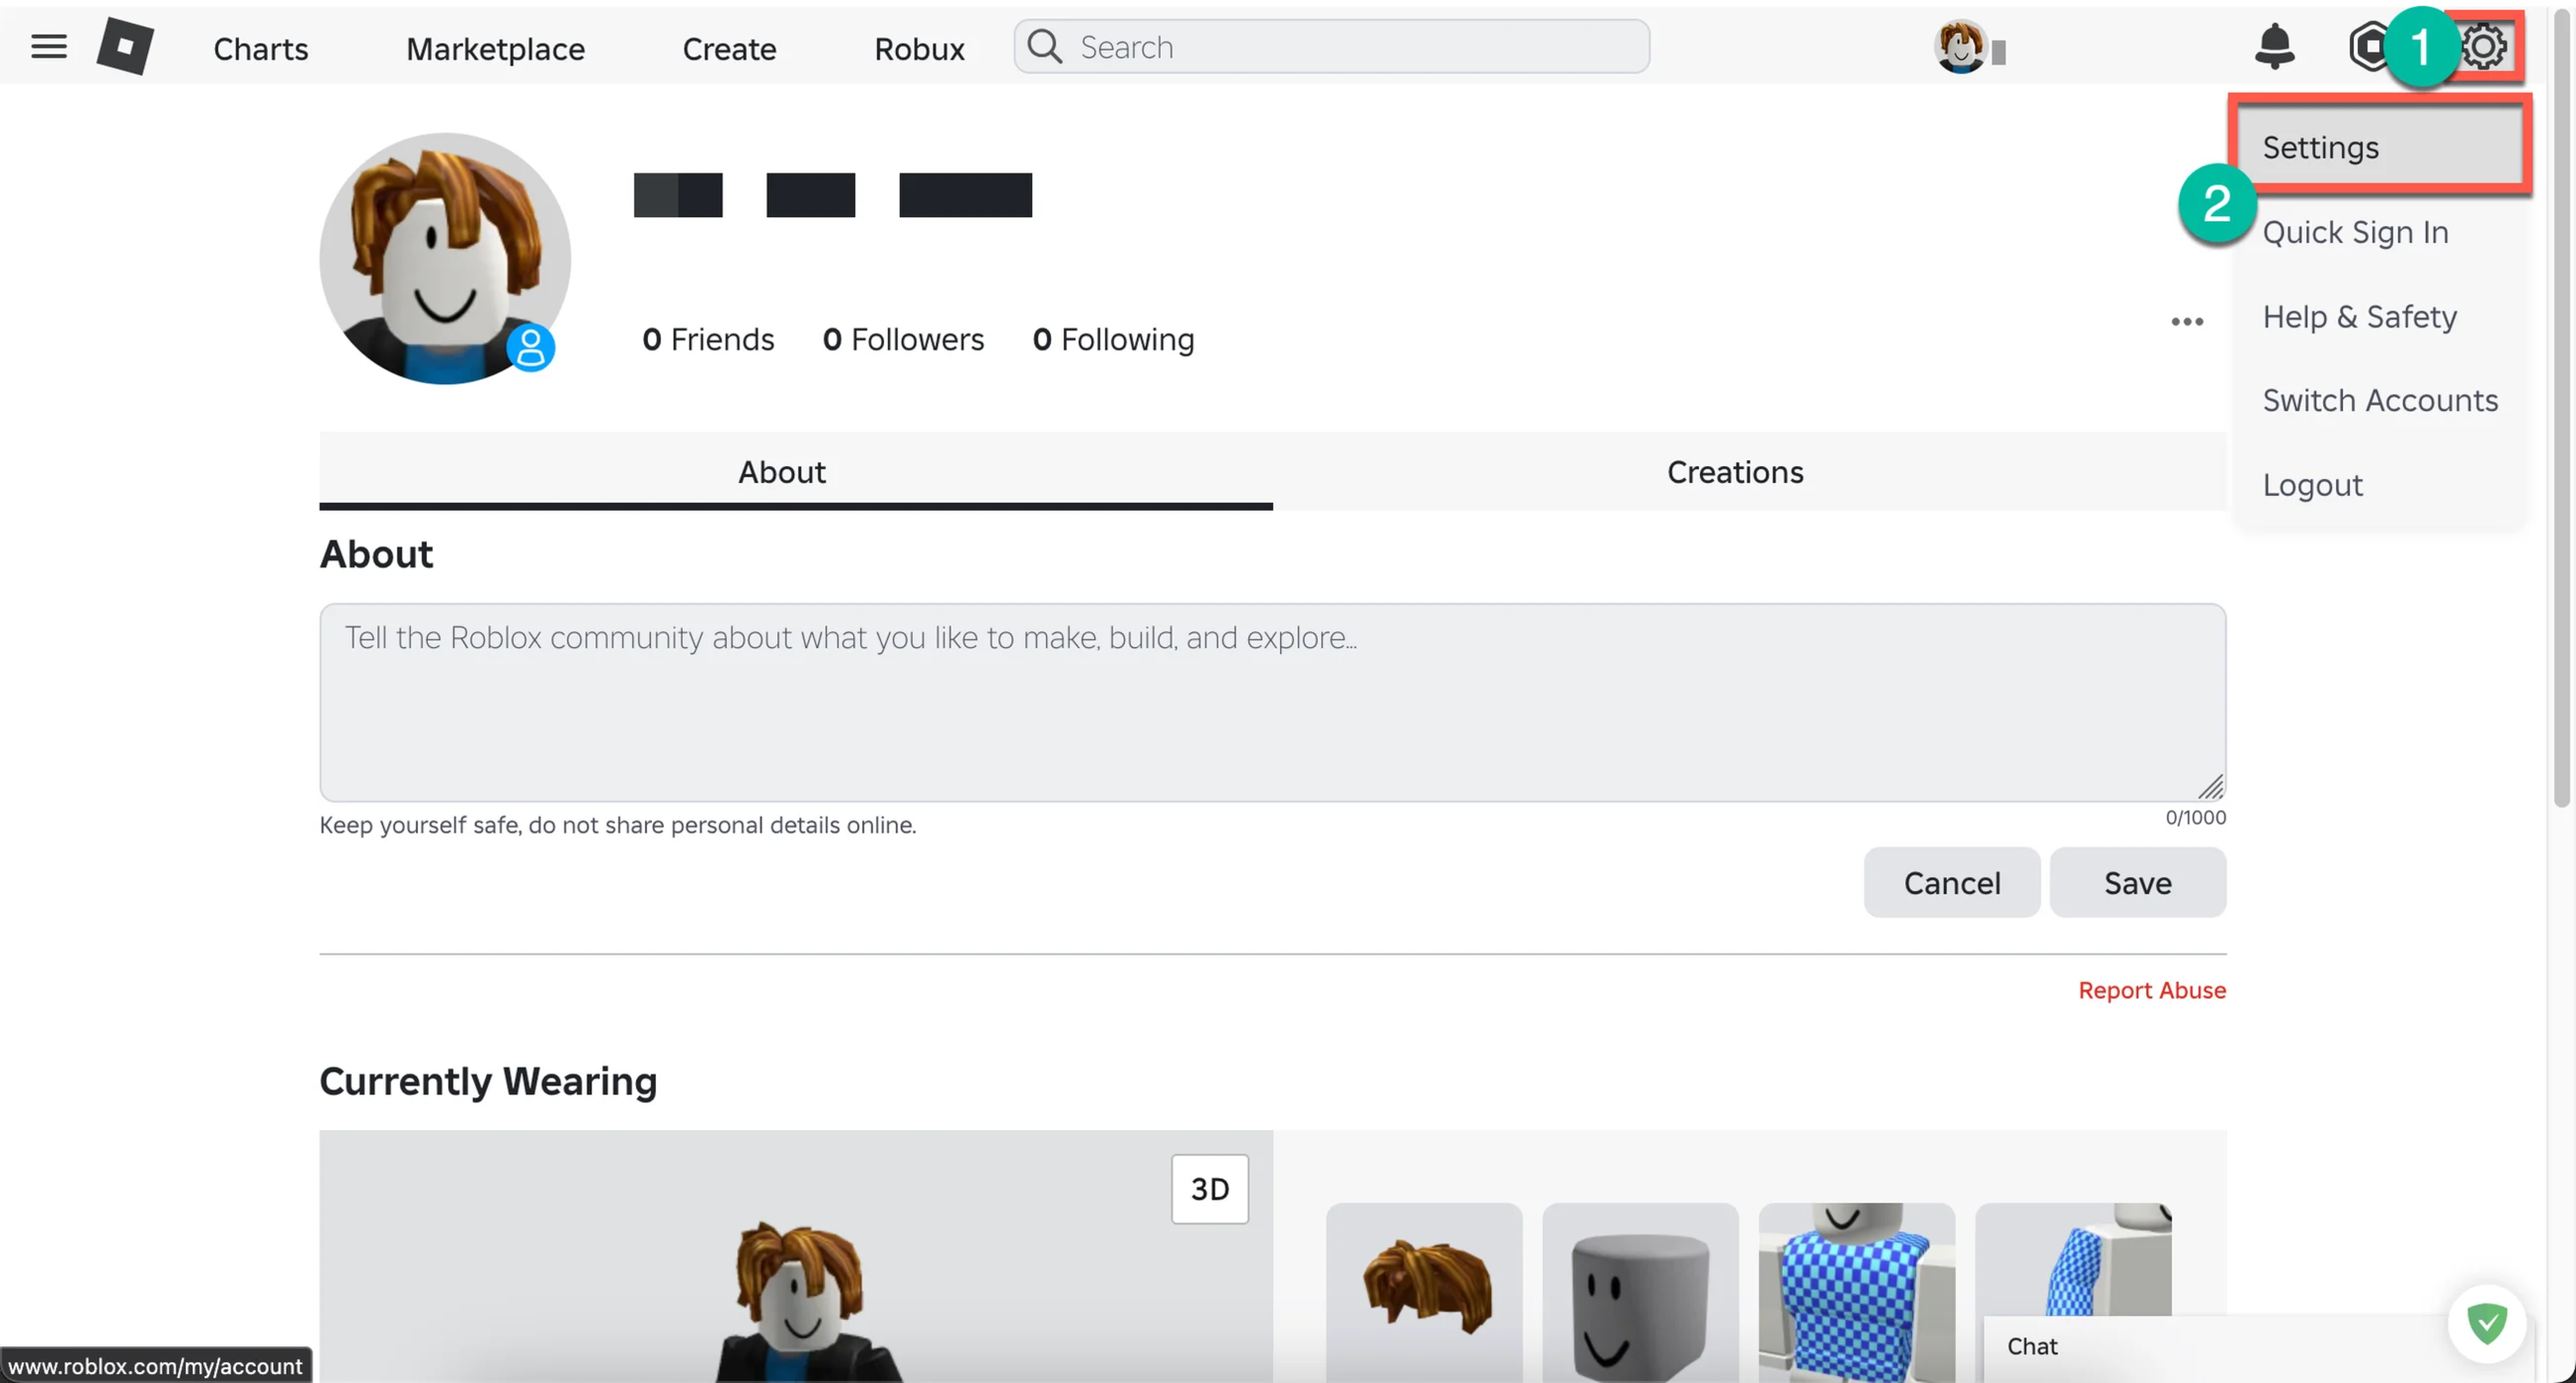This screenshot has height=1383, width=2576.
Task: Click the green shield icon
Action: (x=2486, y=1323)
